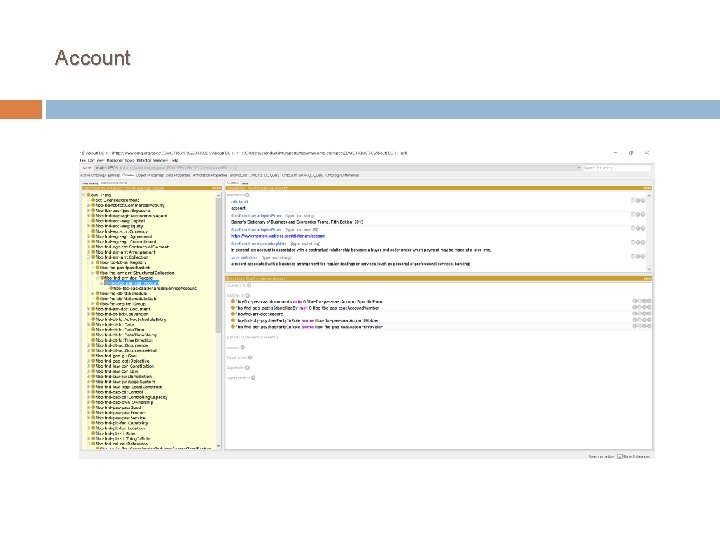This screenshot has width=720, height=540.
Task: Select the Constitution class in tree
Action: pyautogui.click(x=125, y=366)
